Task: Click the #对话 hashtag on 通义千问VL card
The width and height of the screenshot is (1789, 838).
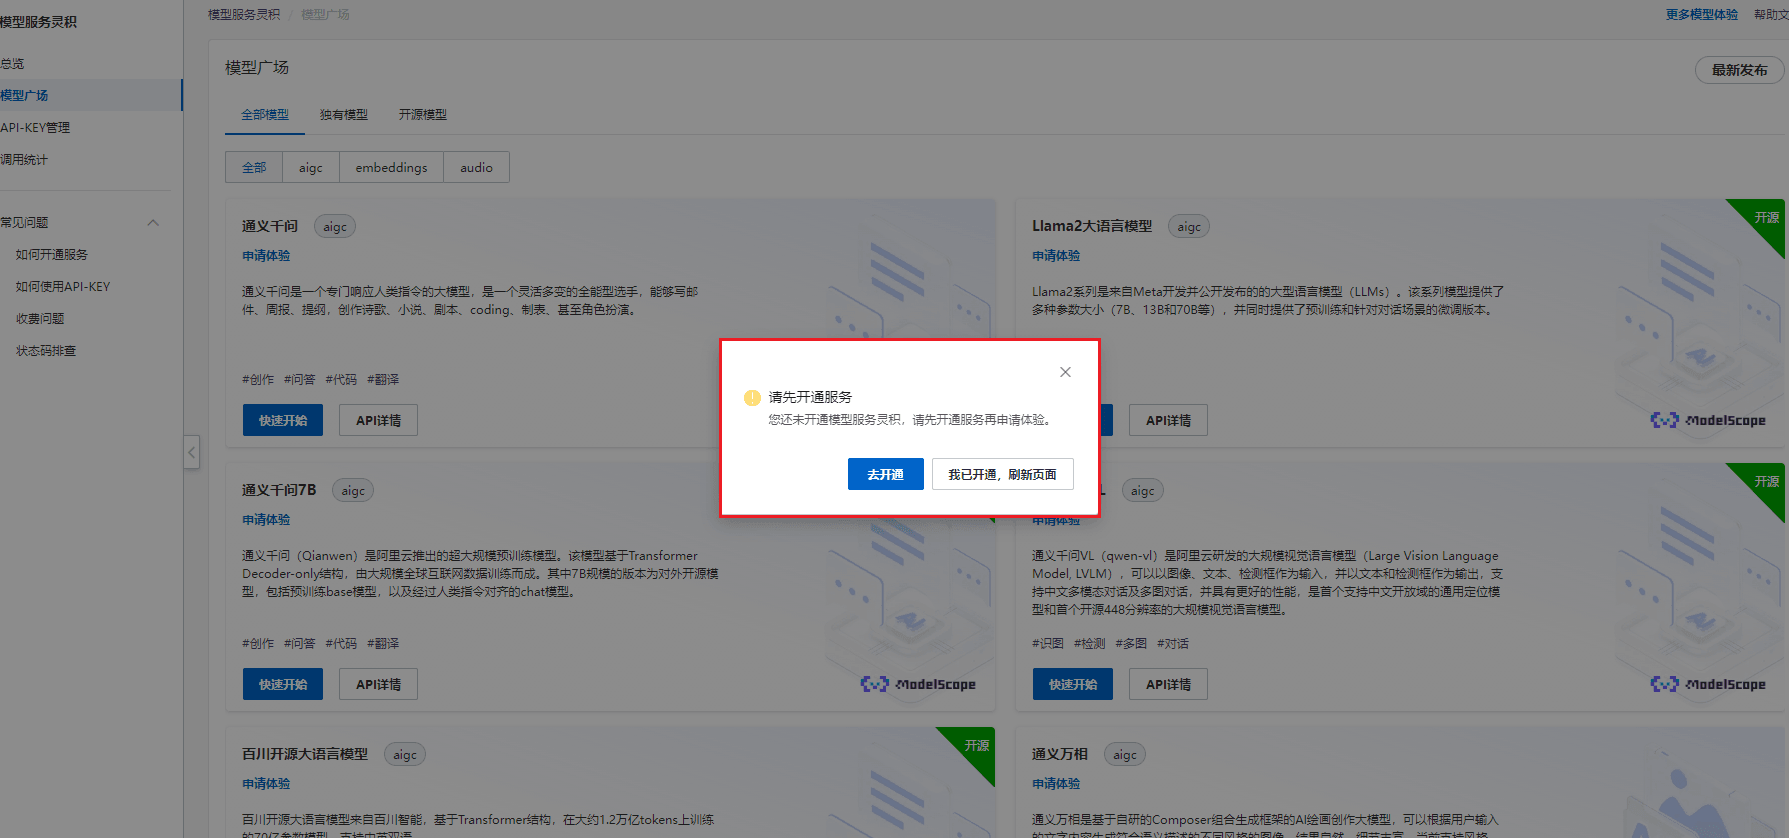Action: point(1173,644)
